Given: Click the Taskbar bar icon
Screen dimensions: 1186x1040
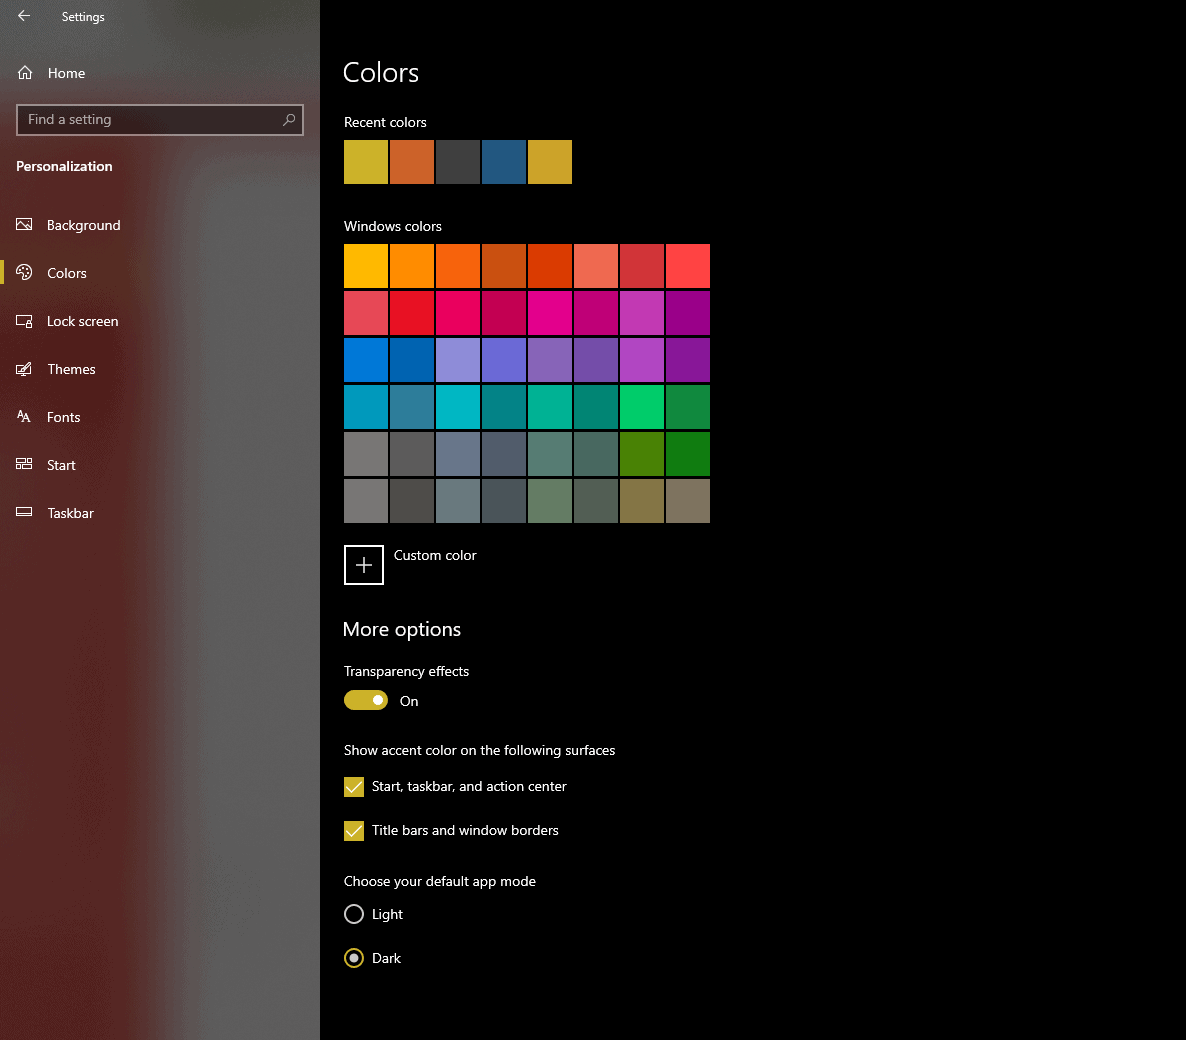Looking at the screenshot, I should pos(24,512).
